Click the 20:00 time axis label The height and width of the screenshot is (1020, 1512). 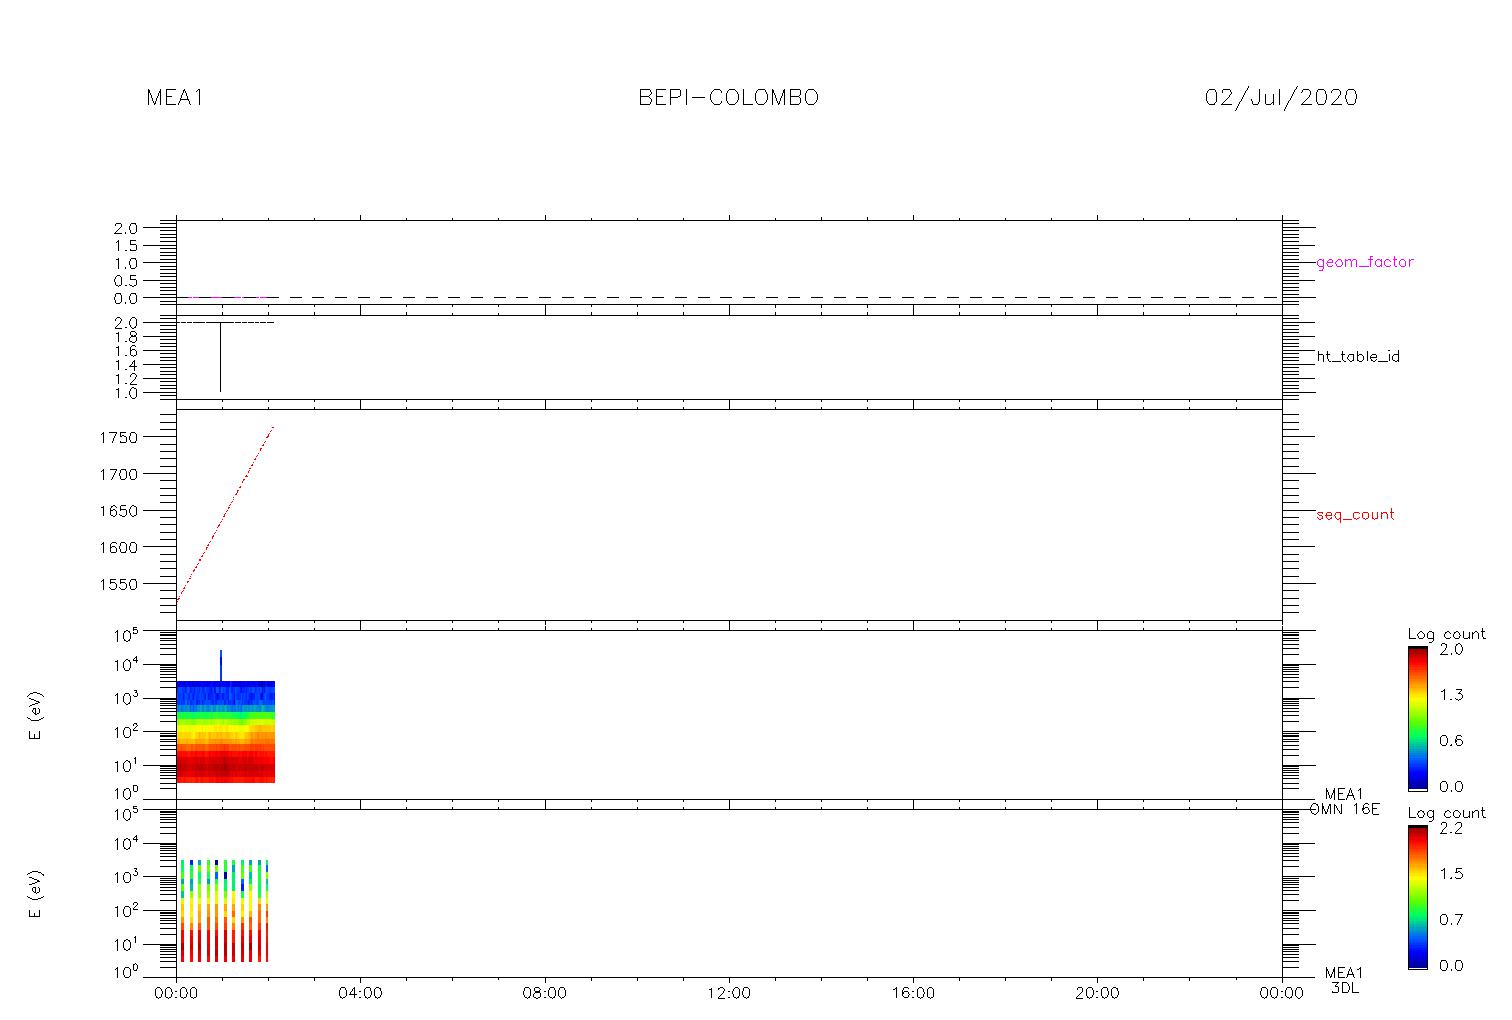1098,994
